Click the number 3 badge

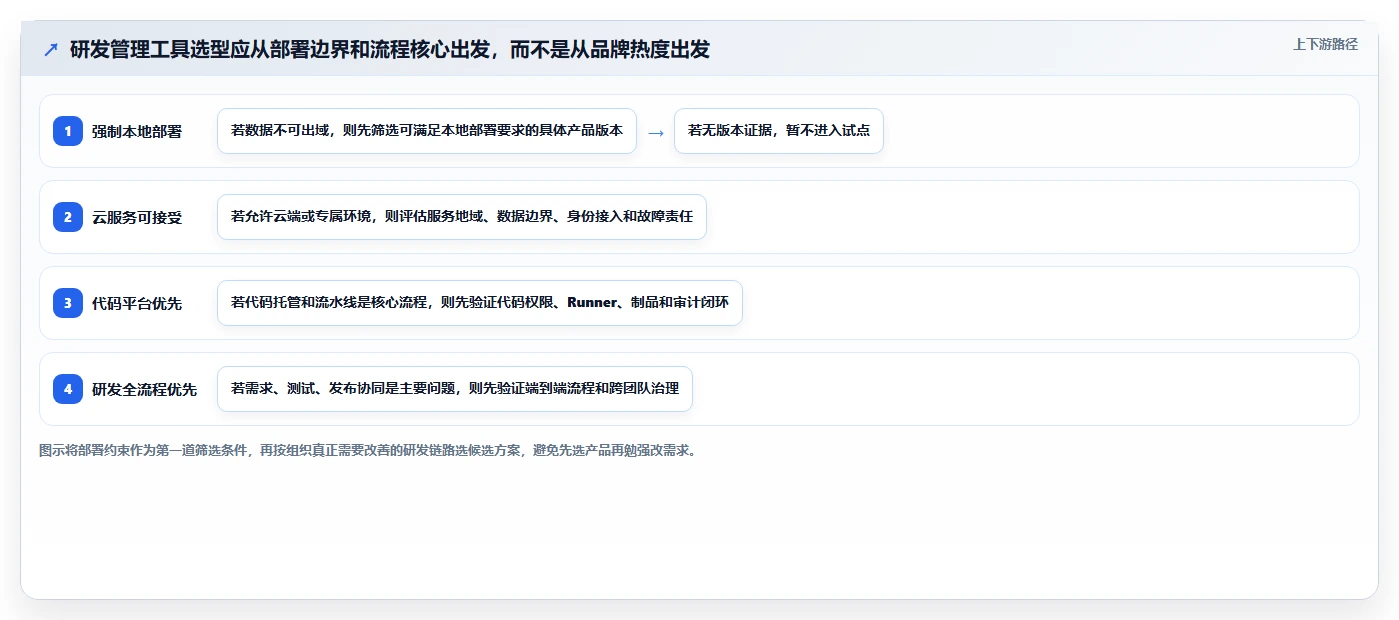click(68, 303)
